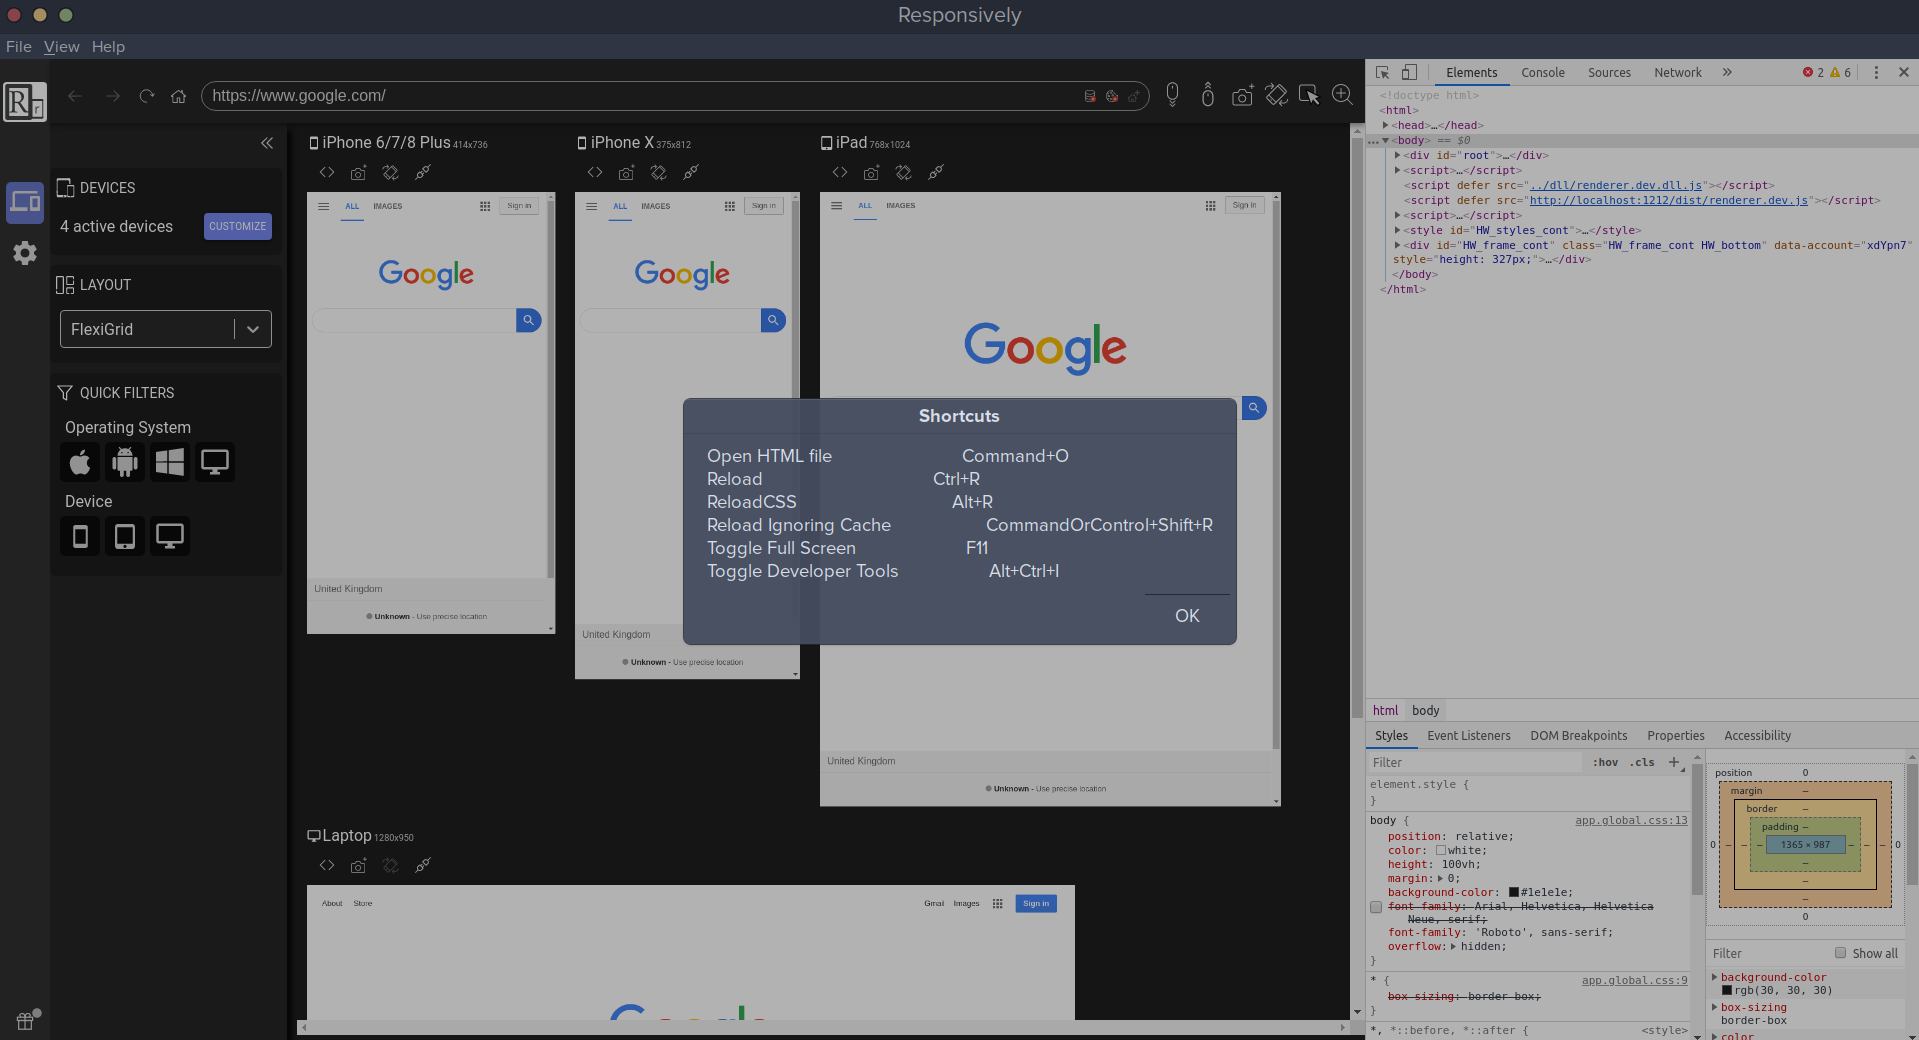Click the white color swatch
Viewport: 1919px width, 1040px height.
click(x=1441, y=851)
